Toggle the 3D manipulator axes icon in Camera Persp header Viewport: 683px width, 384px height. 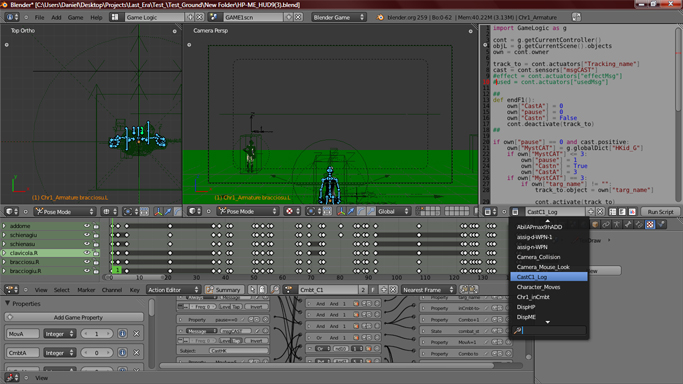[341, 212]
